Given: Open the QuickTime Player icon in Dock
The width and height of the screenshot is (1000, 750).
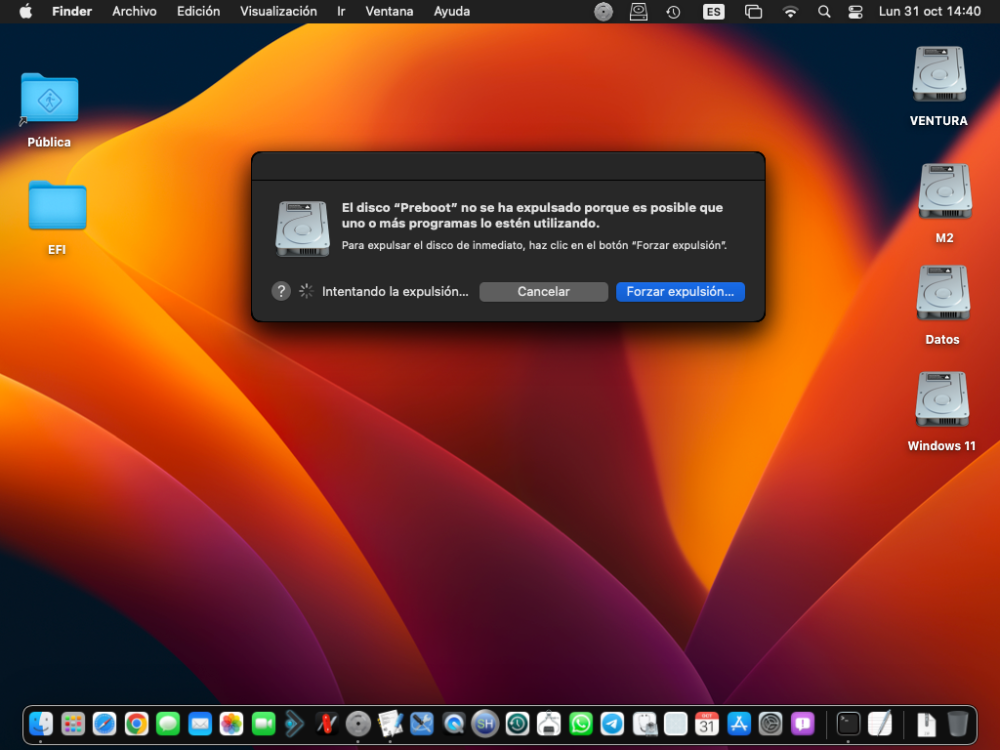Looking at the screenshot, I should [453, 724].
